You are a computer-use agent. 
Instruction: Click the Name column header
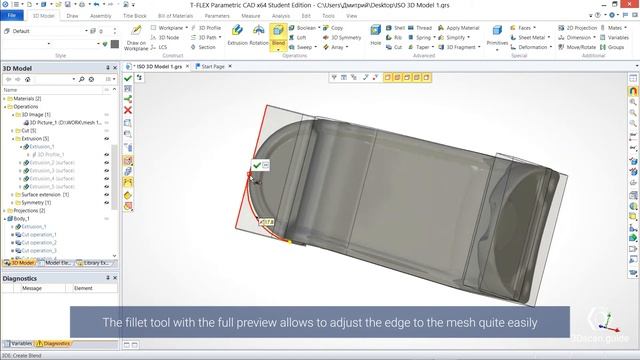tap(11, 90)
